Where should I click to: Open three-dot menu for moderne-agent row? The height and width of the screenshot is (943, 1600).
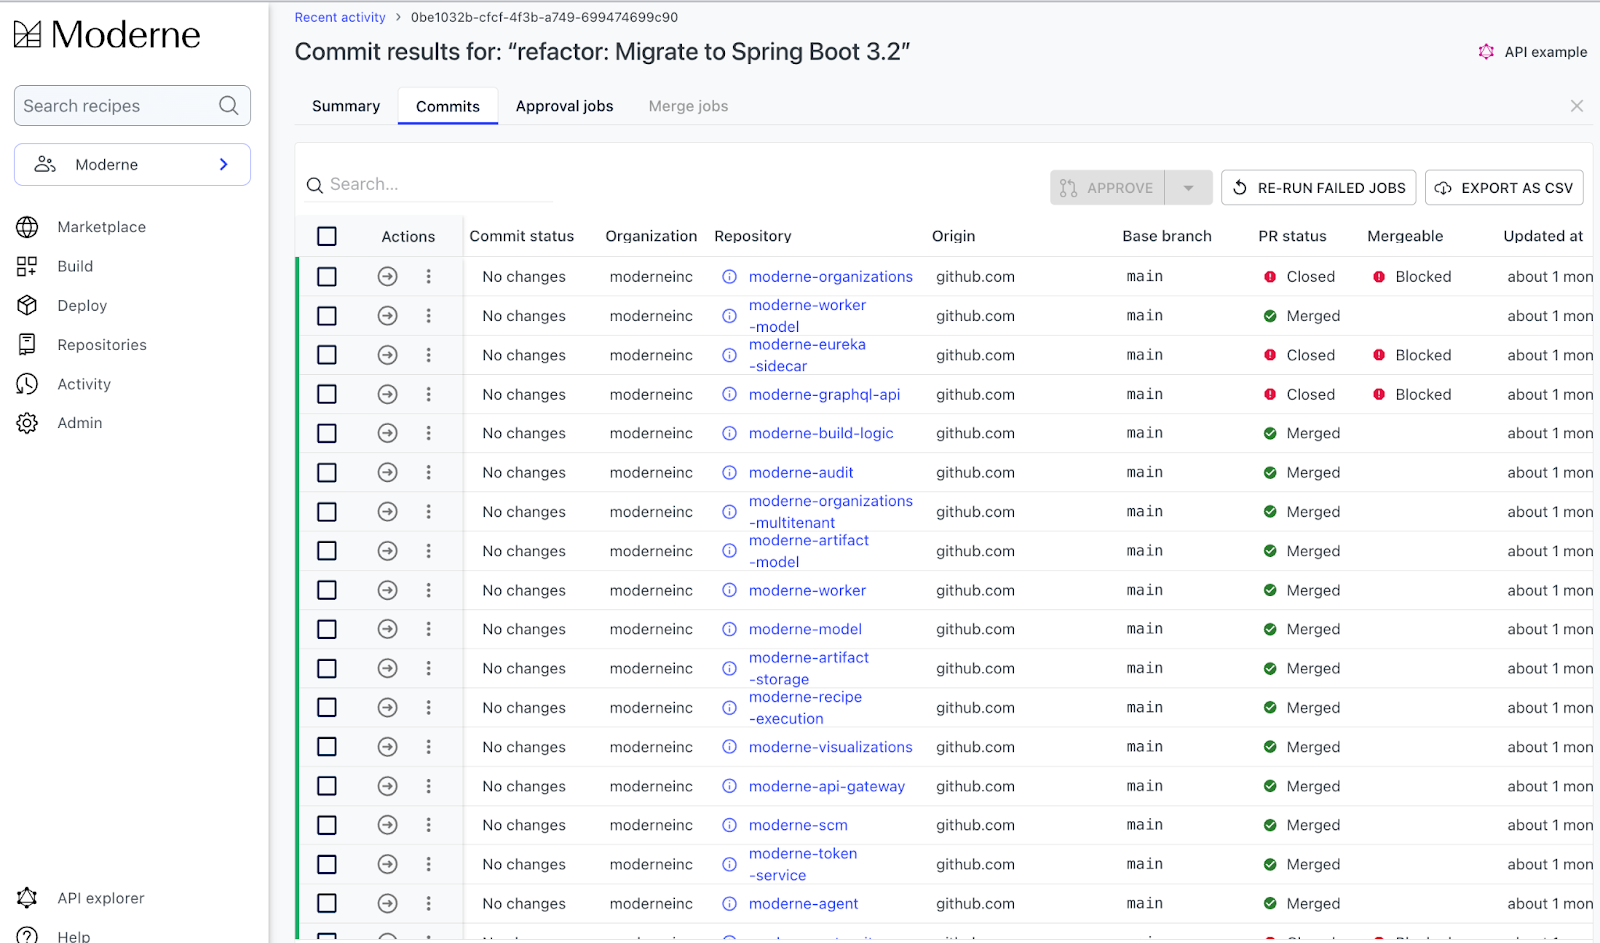[429, 903]
